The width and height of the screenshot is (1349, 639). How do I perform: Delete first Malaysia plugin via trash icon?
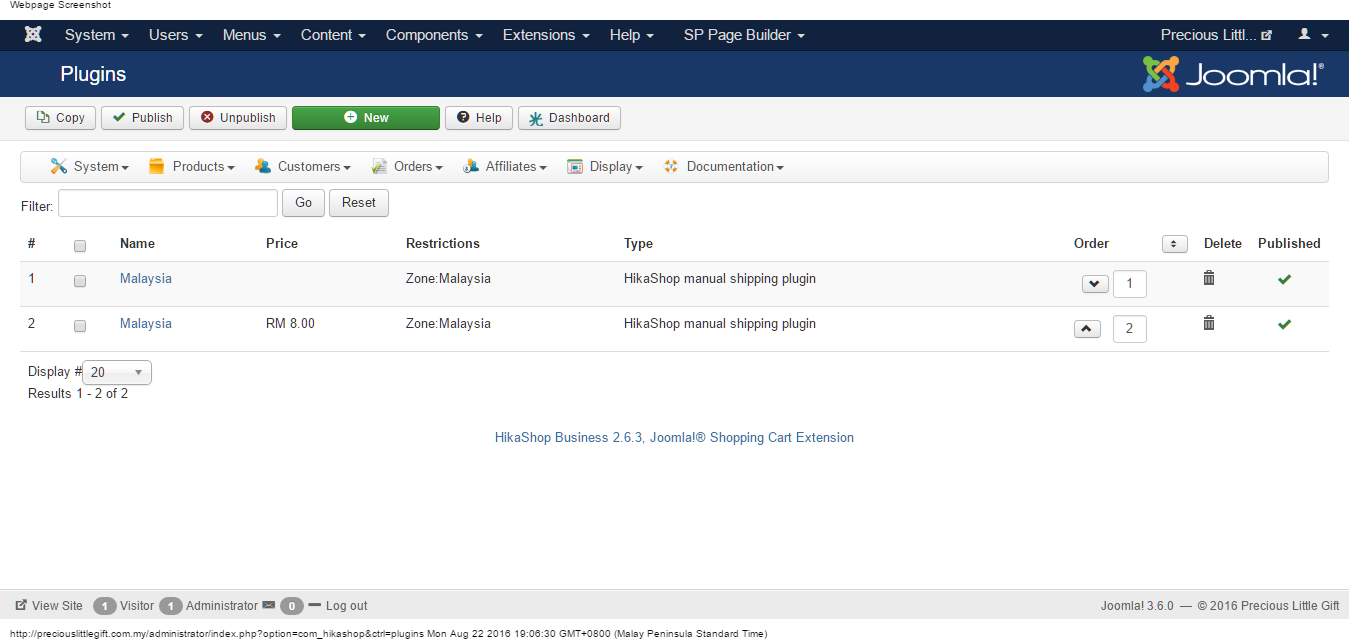(x=1209, y=278)
